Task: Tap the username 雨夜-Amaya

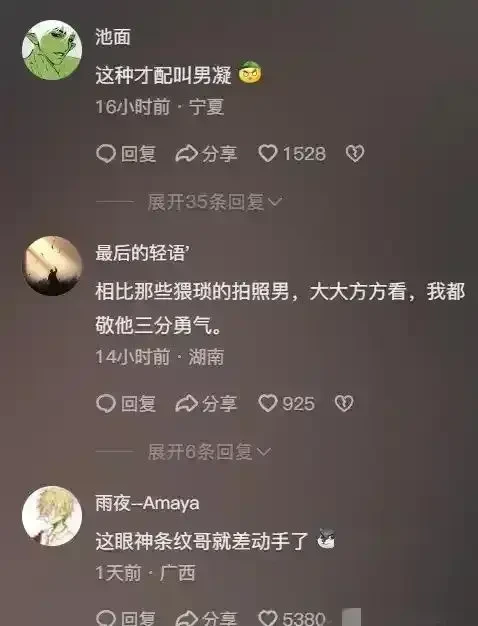Action: [147, 503]
